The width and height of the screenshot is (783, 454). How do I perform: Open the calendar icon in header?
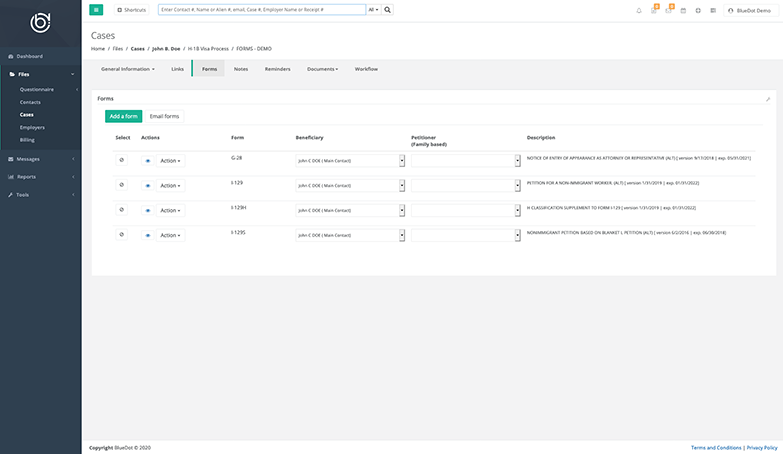coord(683,10)
